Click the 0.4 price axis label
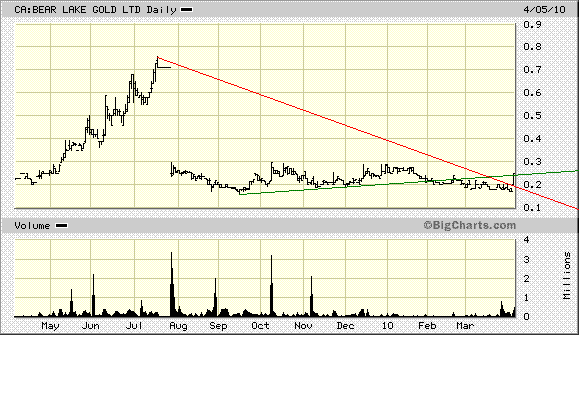The height and width of the screenshot is (405, 579). point(532,138)
